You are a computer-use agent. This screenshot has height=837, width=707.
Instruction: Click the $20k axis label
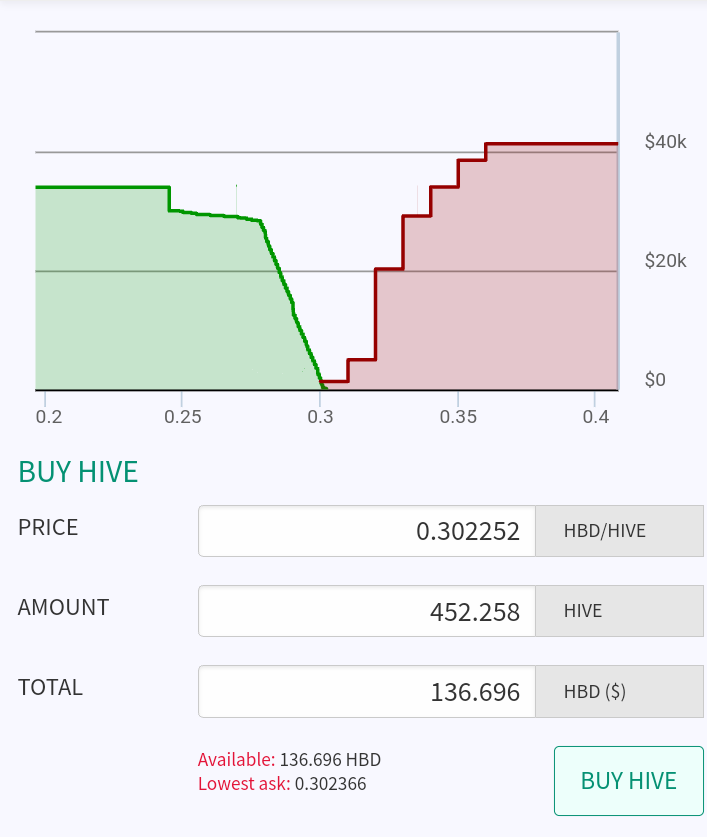tap(665, 260)
